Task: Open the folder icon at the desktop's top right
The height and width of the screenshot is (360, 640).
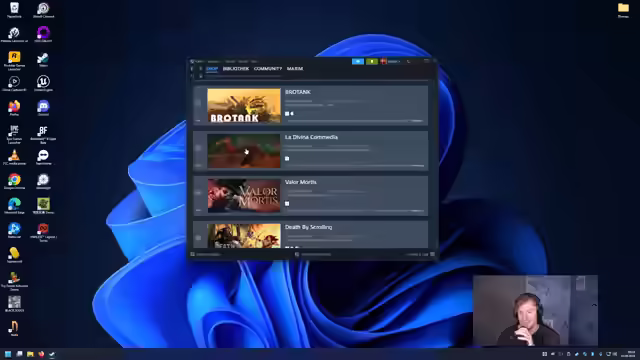Action: point(623,10)
